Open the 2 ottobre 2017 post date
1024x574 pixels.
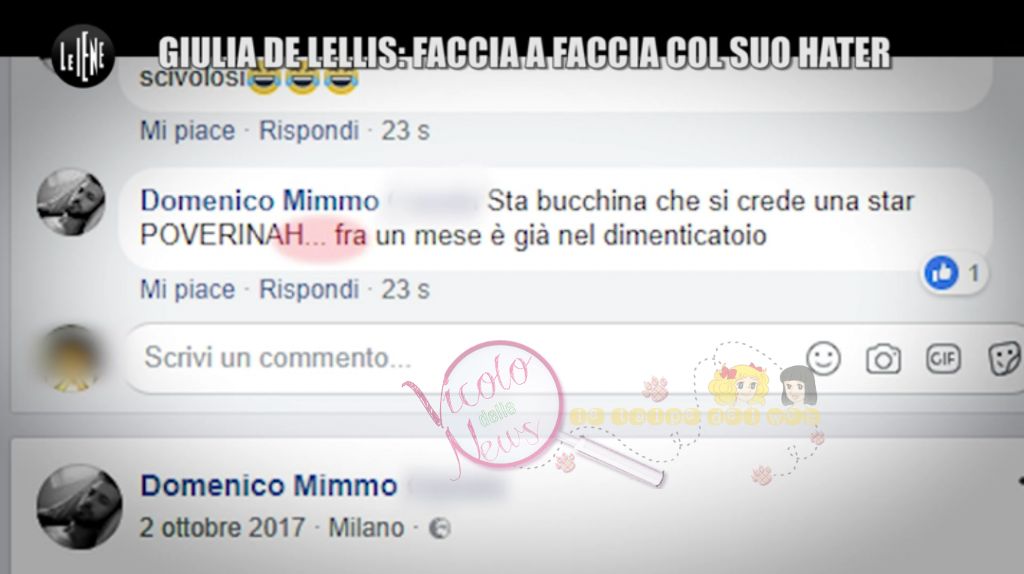point(222,528)
